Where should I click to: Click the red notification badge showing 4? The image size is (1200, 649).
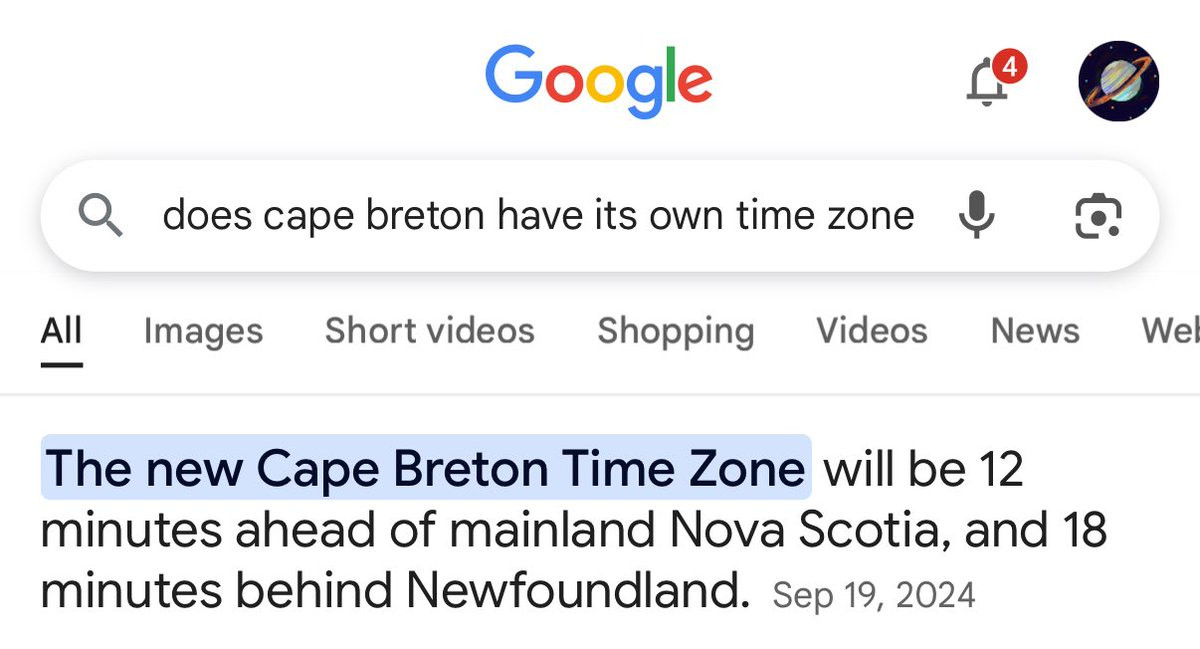pyautogui.click(x=1009, y=67)
